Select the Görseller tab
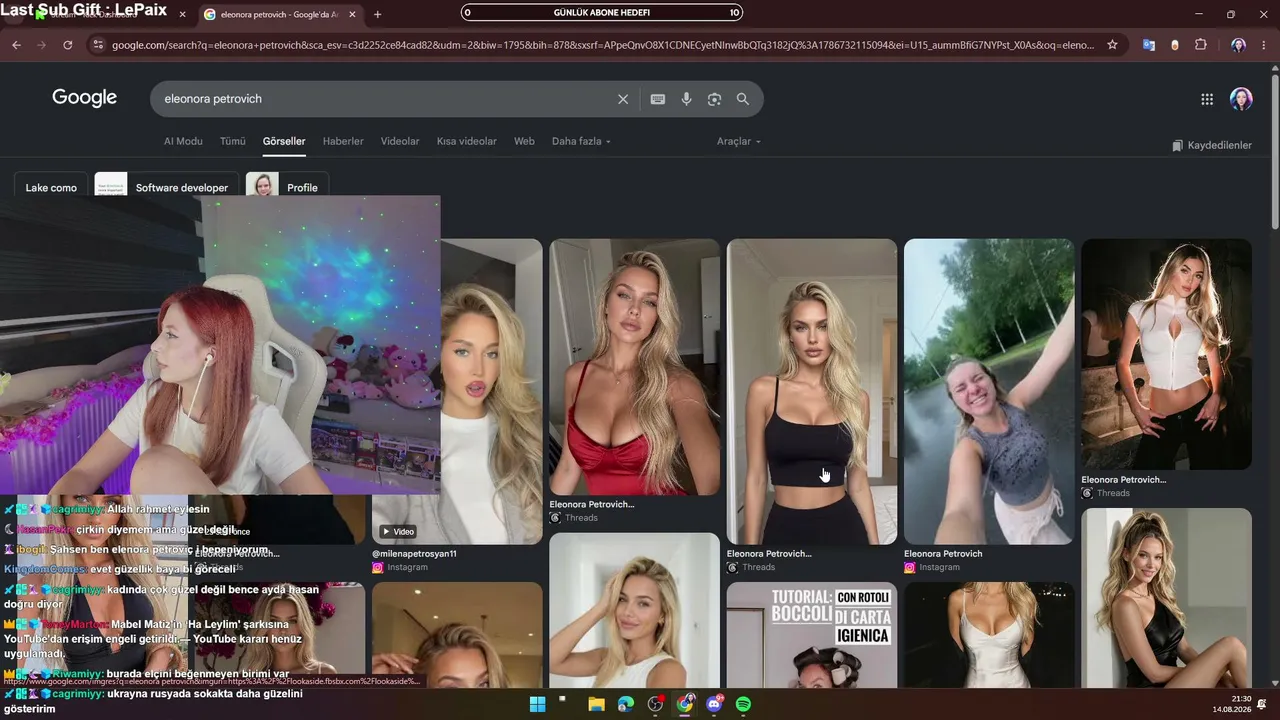 284,141
